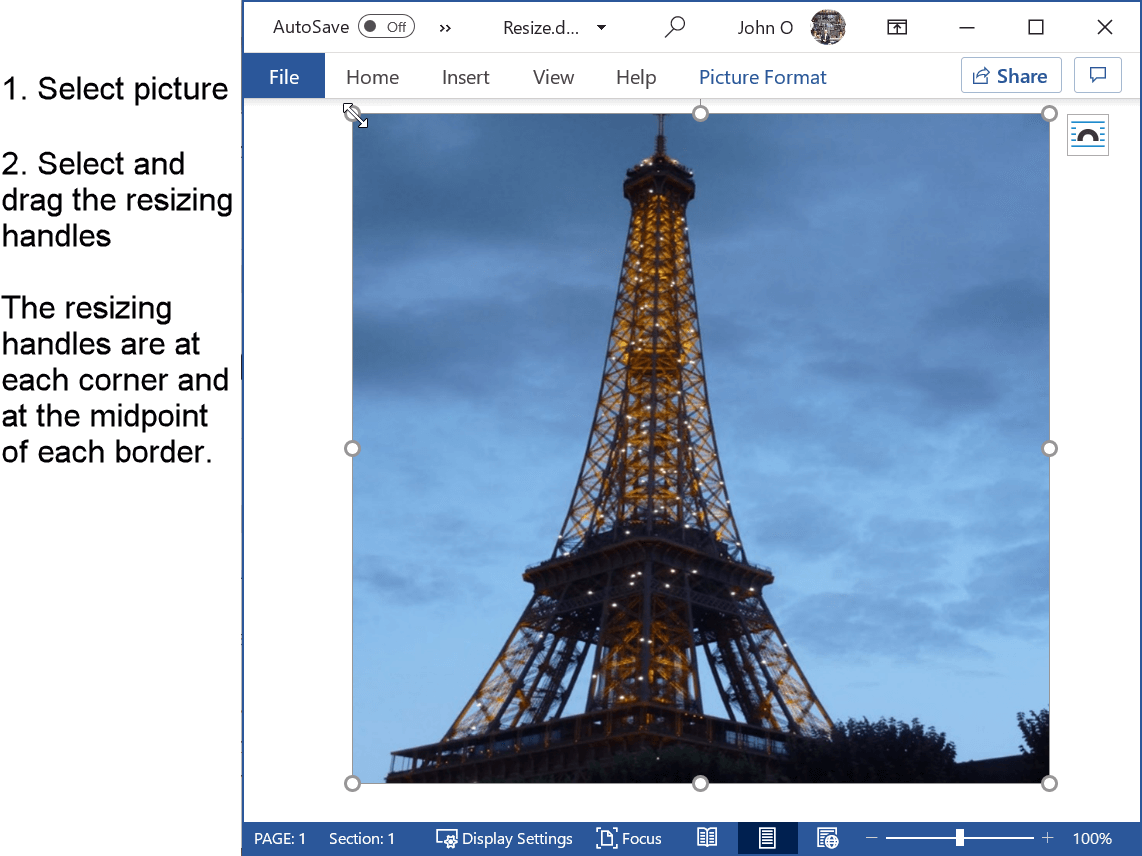Switch to the Insert ribbon tab
Image resolution: width=1142 pixels, height=856 pixels.
pyautogui.click(x=465, y=76)
